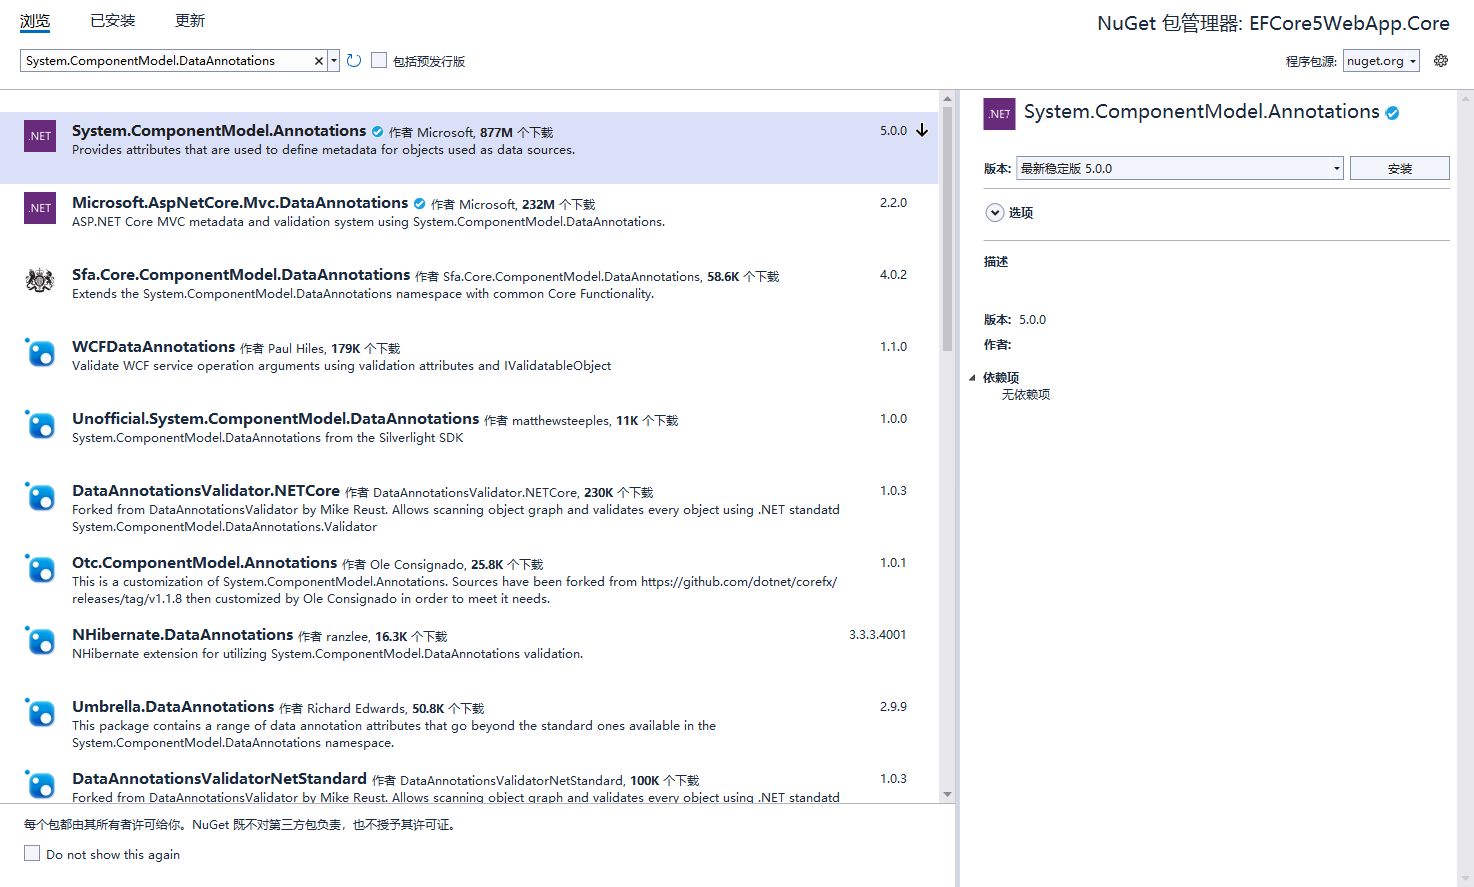Toggle the include prerelease (包括预发行版) checkbox

[x=379, y=60]
